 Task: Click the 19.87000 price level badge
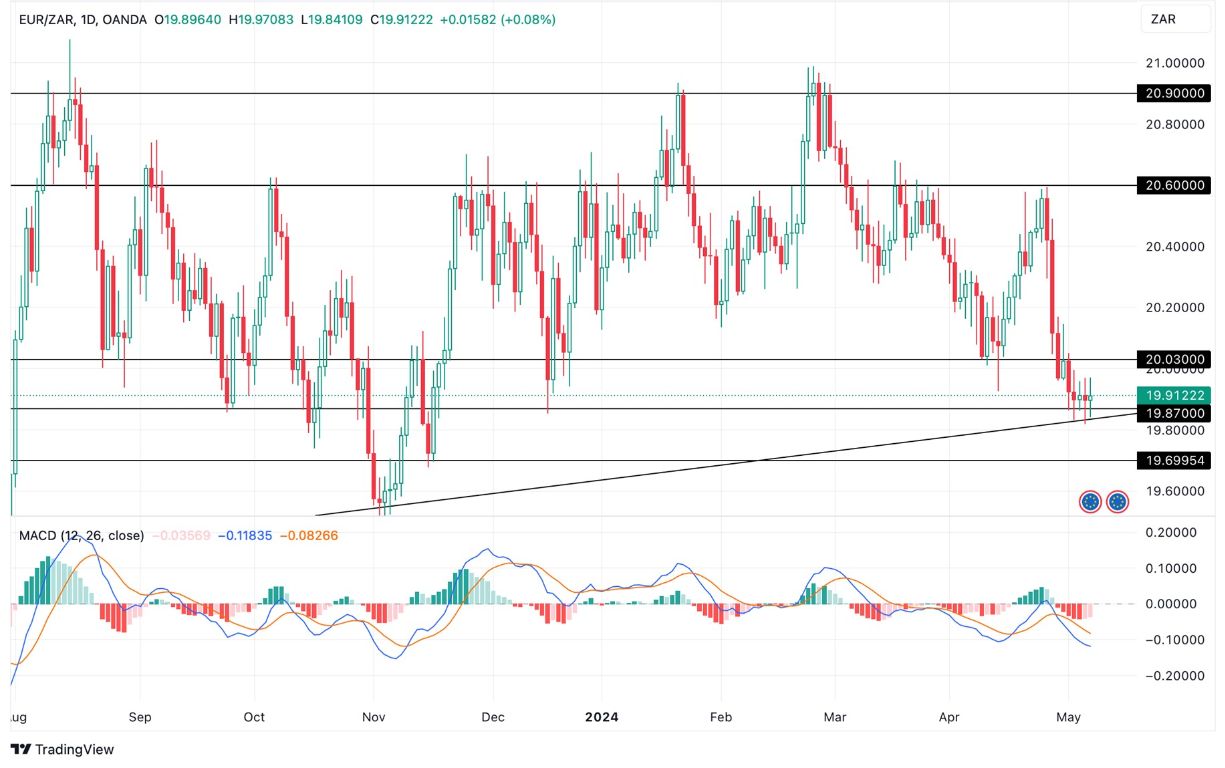coord(1174,413)
